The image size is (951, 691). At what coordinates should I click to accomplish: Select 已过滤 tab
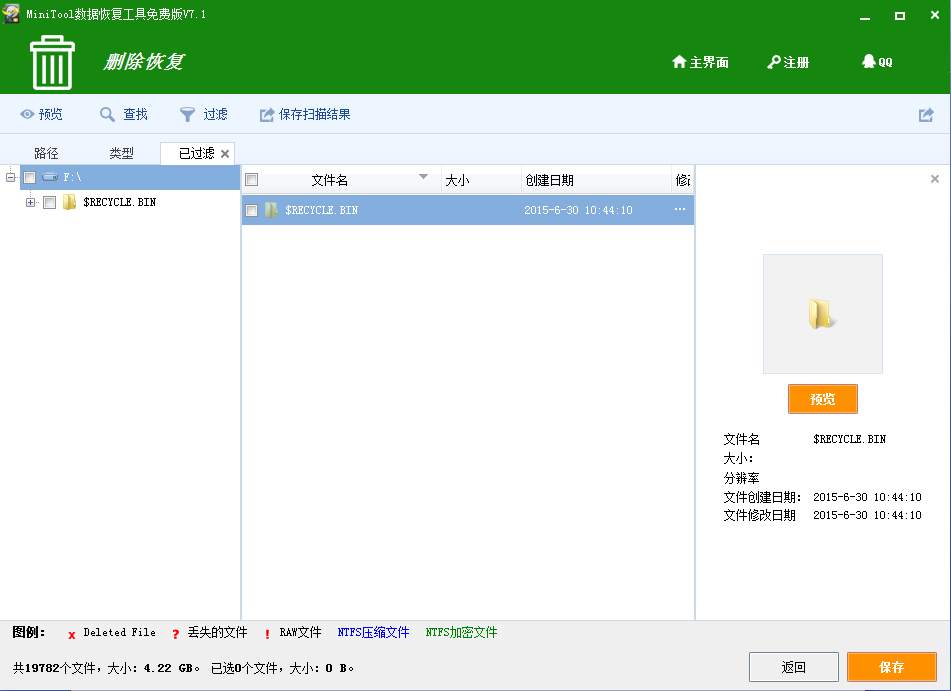(x=197, y=153)
